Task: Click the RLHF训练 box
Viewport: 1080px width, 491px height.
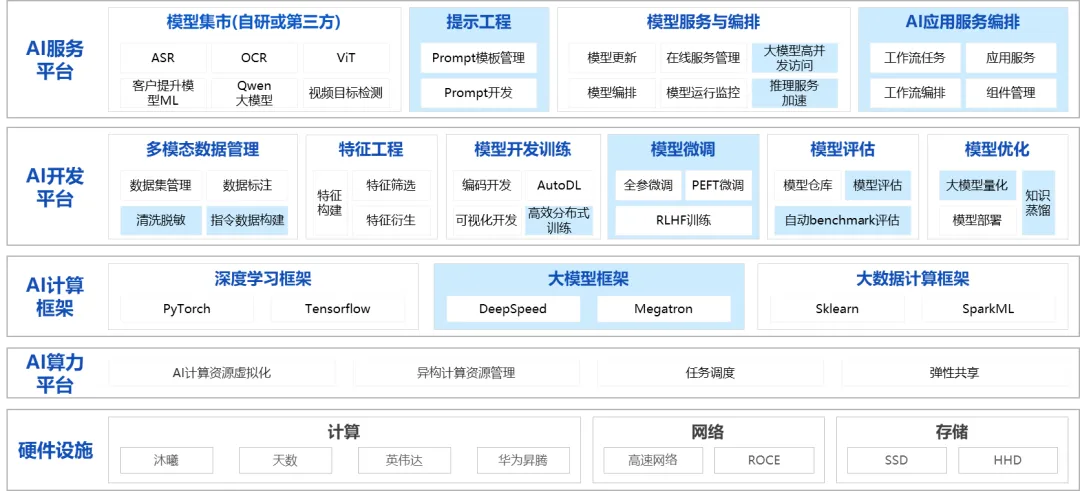Action: (x=683, y=220)
